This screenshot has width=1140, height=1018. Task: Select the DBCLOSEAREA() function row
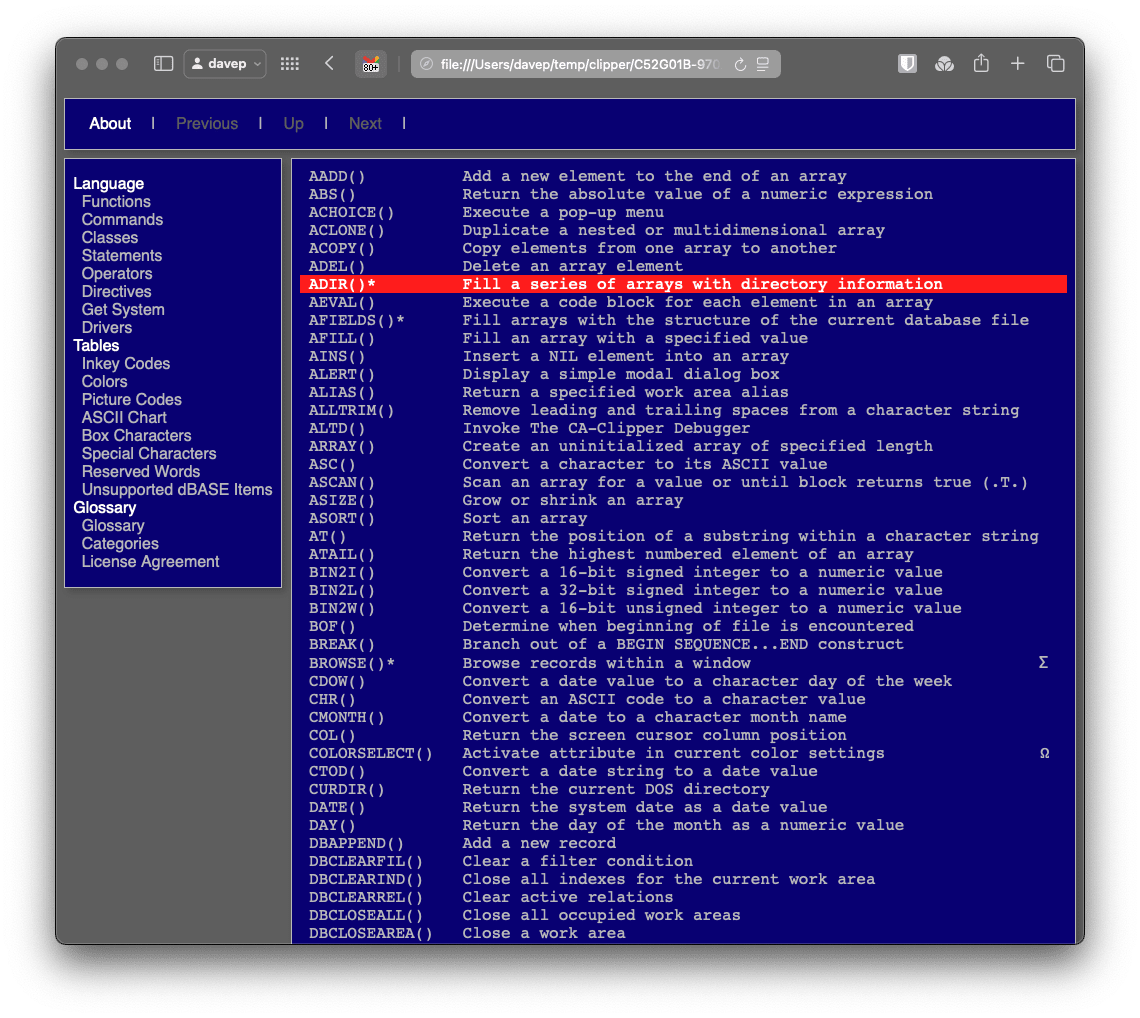tap(683, 934)
